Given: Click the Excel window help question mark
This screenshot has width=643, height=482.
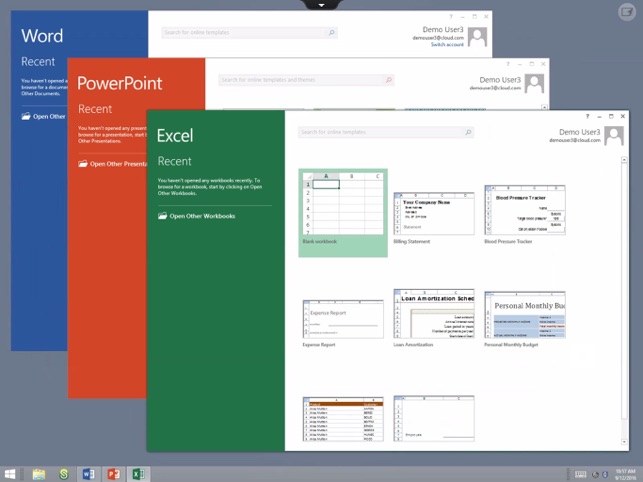Looking at the screenshot, I should (x=587, y=117).
